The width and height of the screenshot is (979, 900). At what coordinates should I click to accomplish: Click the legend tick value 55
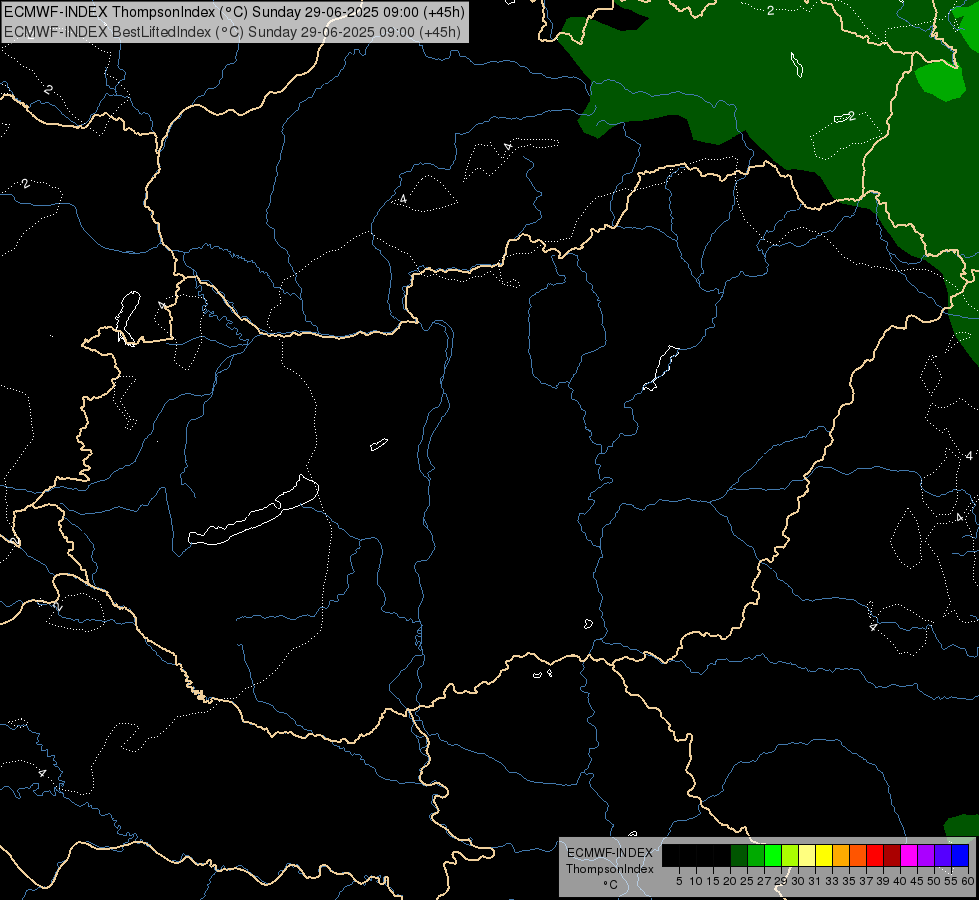click(951, 881)
